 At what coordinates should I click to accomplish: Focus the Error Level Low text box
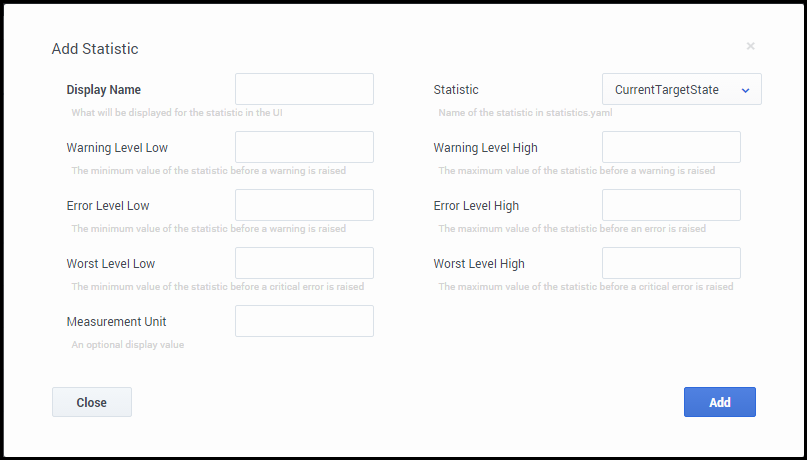point(304,205)
